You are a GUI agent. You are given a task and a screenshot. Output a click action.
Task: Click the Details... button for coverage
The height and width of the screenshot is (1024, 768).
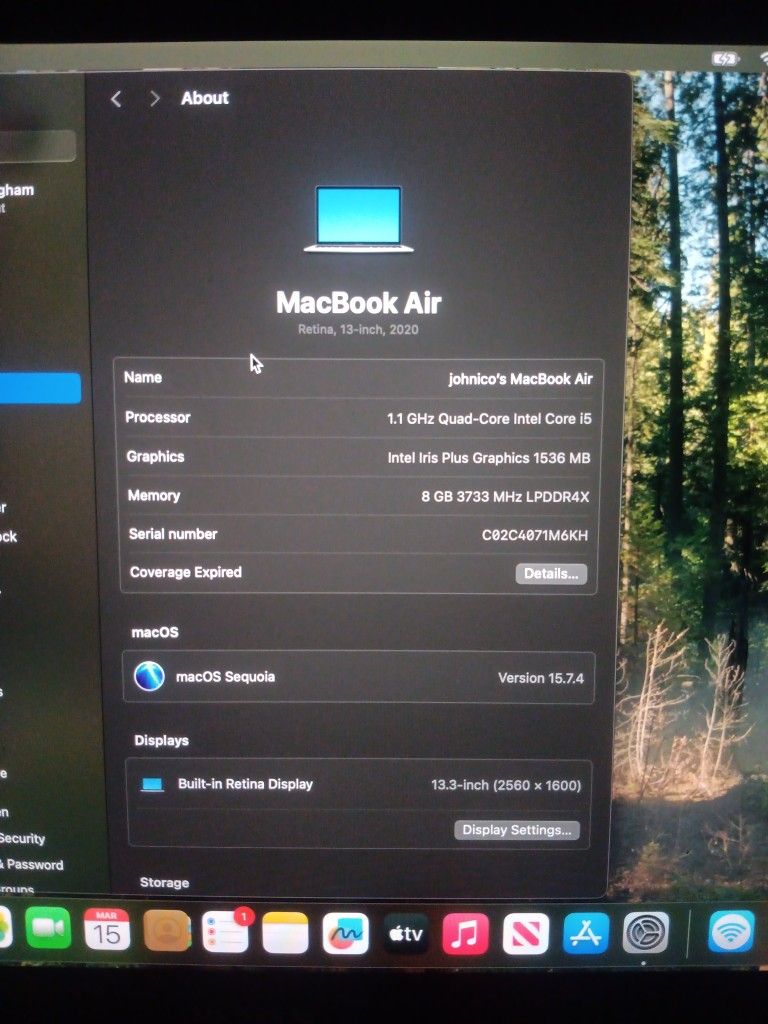(551, 574)
